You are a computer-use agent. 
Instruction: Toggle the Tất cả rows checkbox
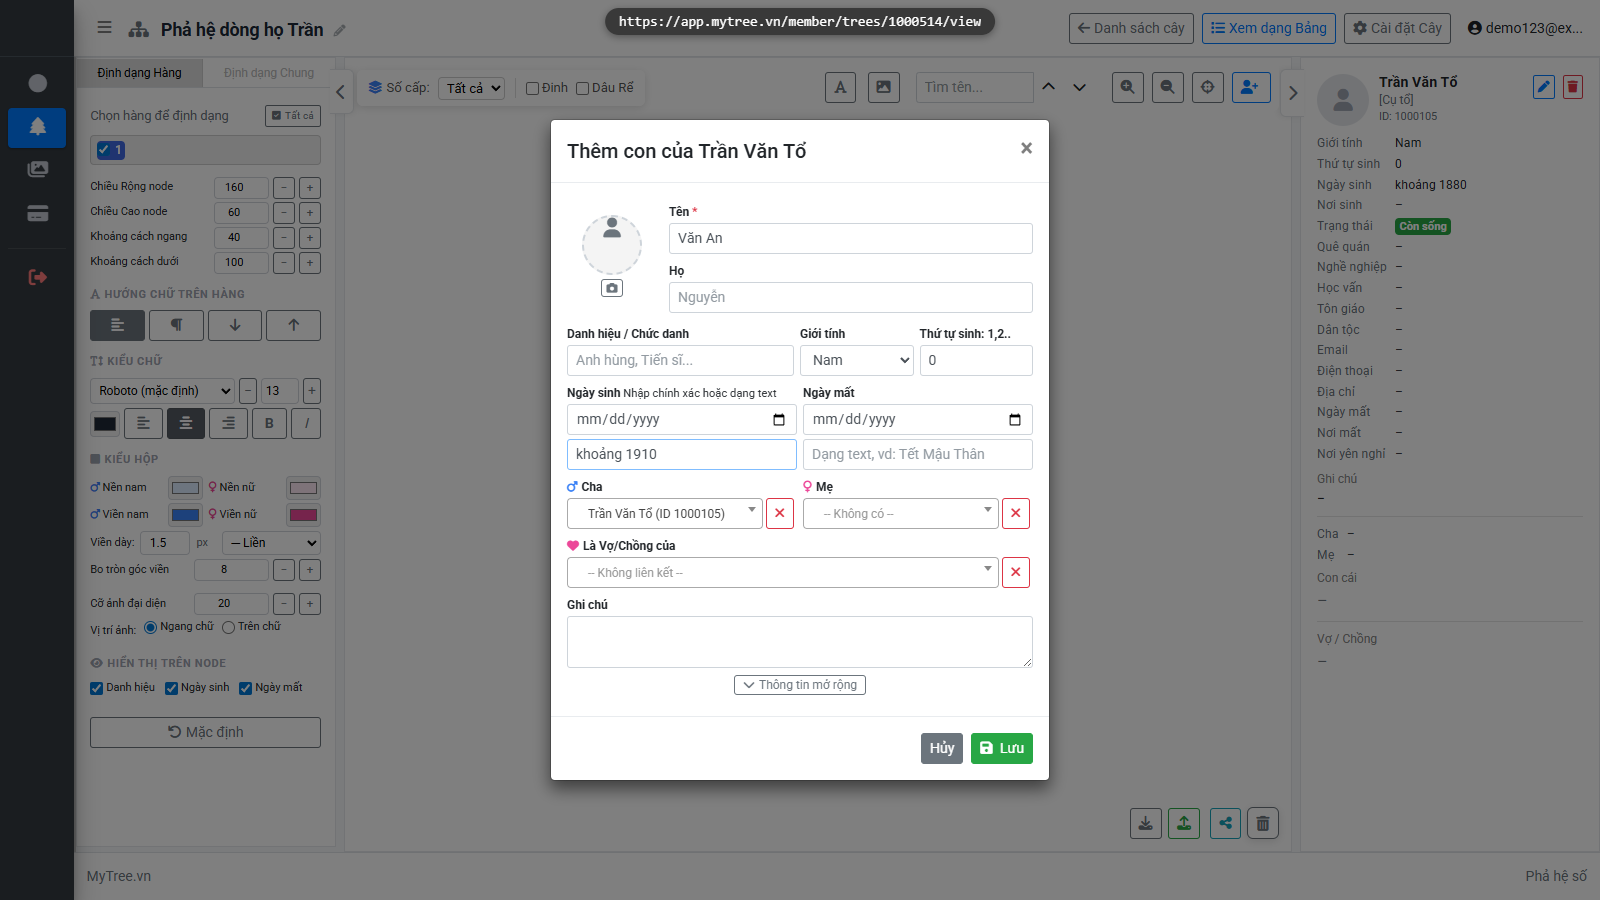[x=293, y=116]
